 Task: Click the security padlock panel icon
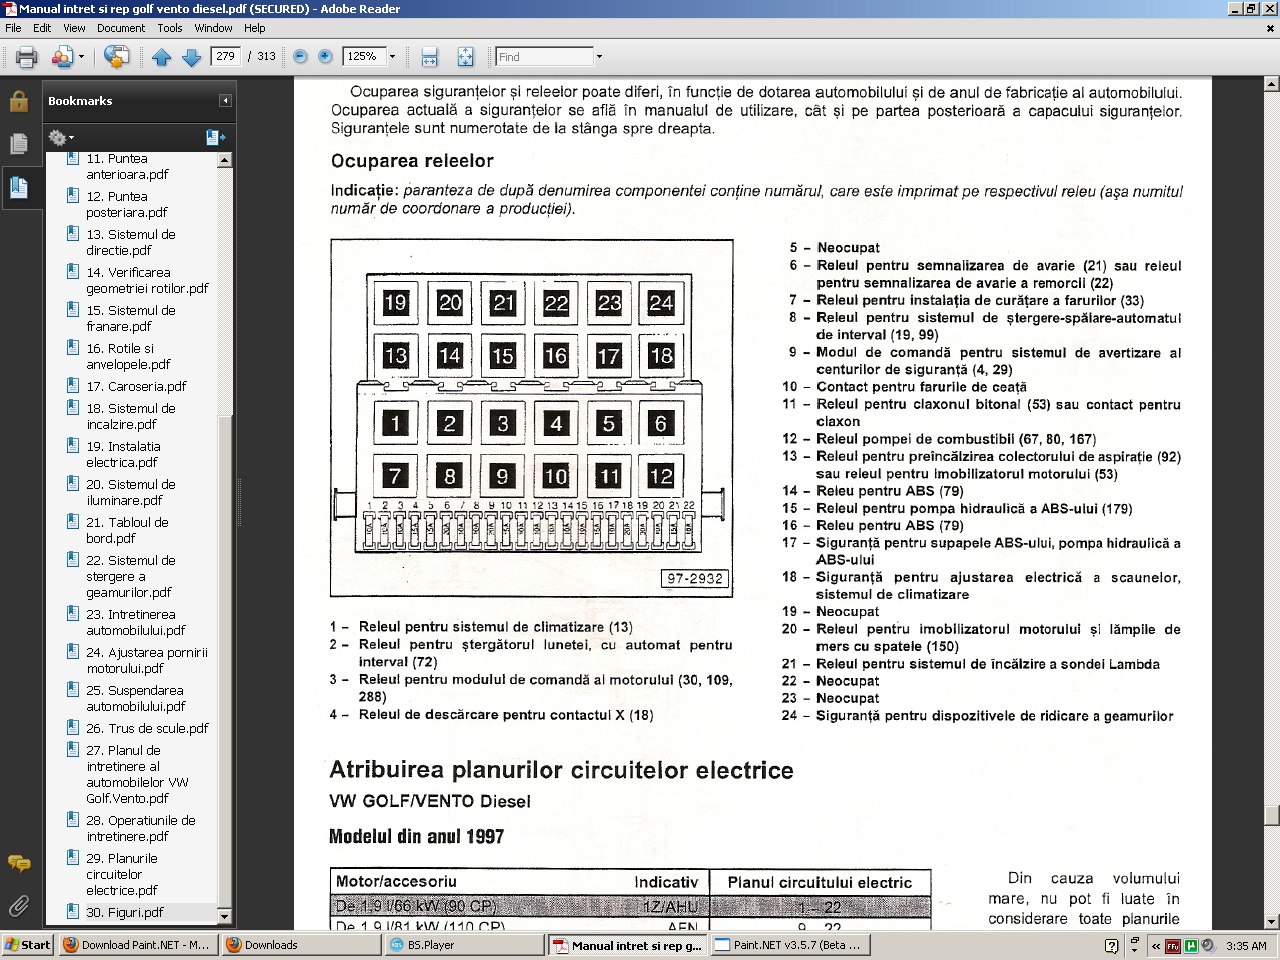tap(18, 101)
